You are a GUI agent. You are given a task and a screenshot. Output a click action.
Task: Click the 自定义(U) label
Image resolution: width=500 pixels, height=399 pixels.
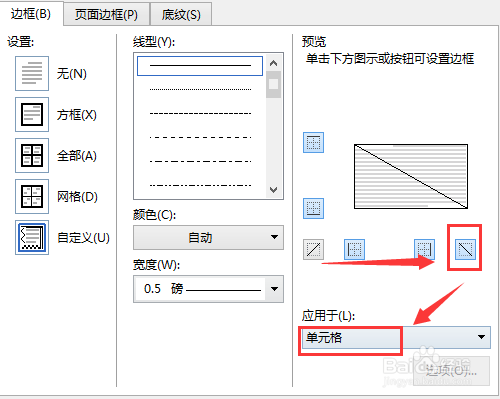coord(83,238)
